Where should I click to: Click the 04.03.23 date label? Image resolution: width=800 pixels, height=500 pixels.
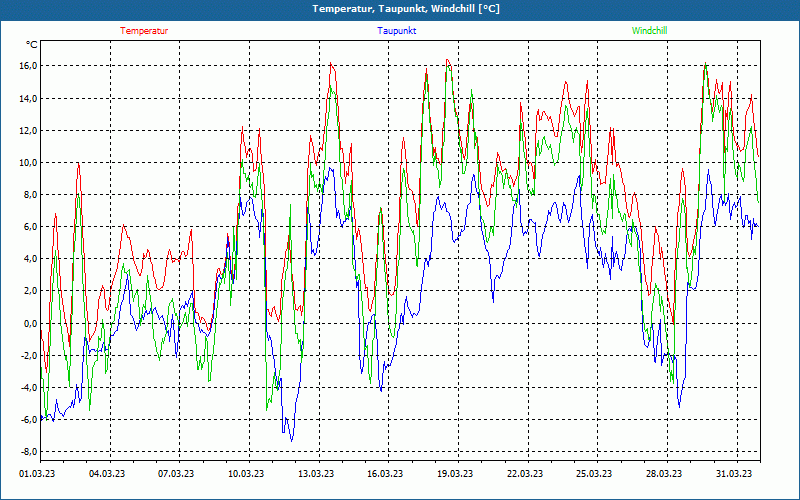pos(107,474)
